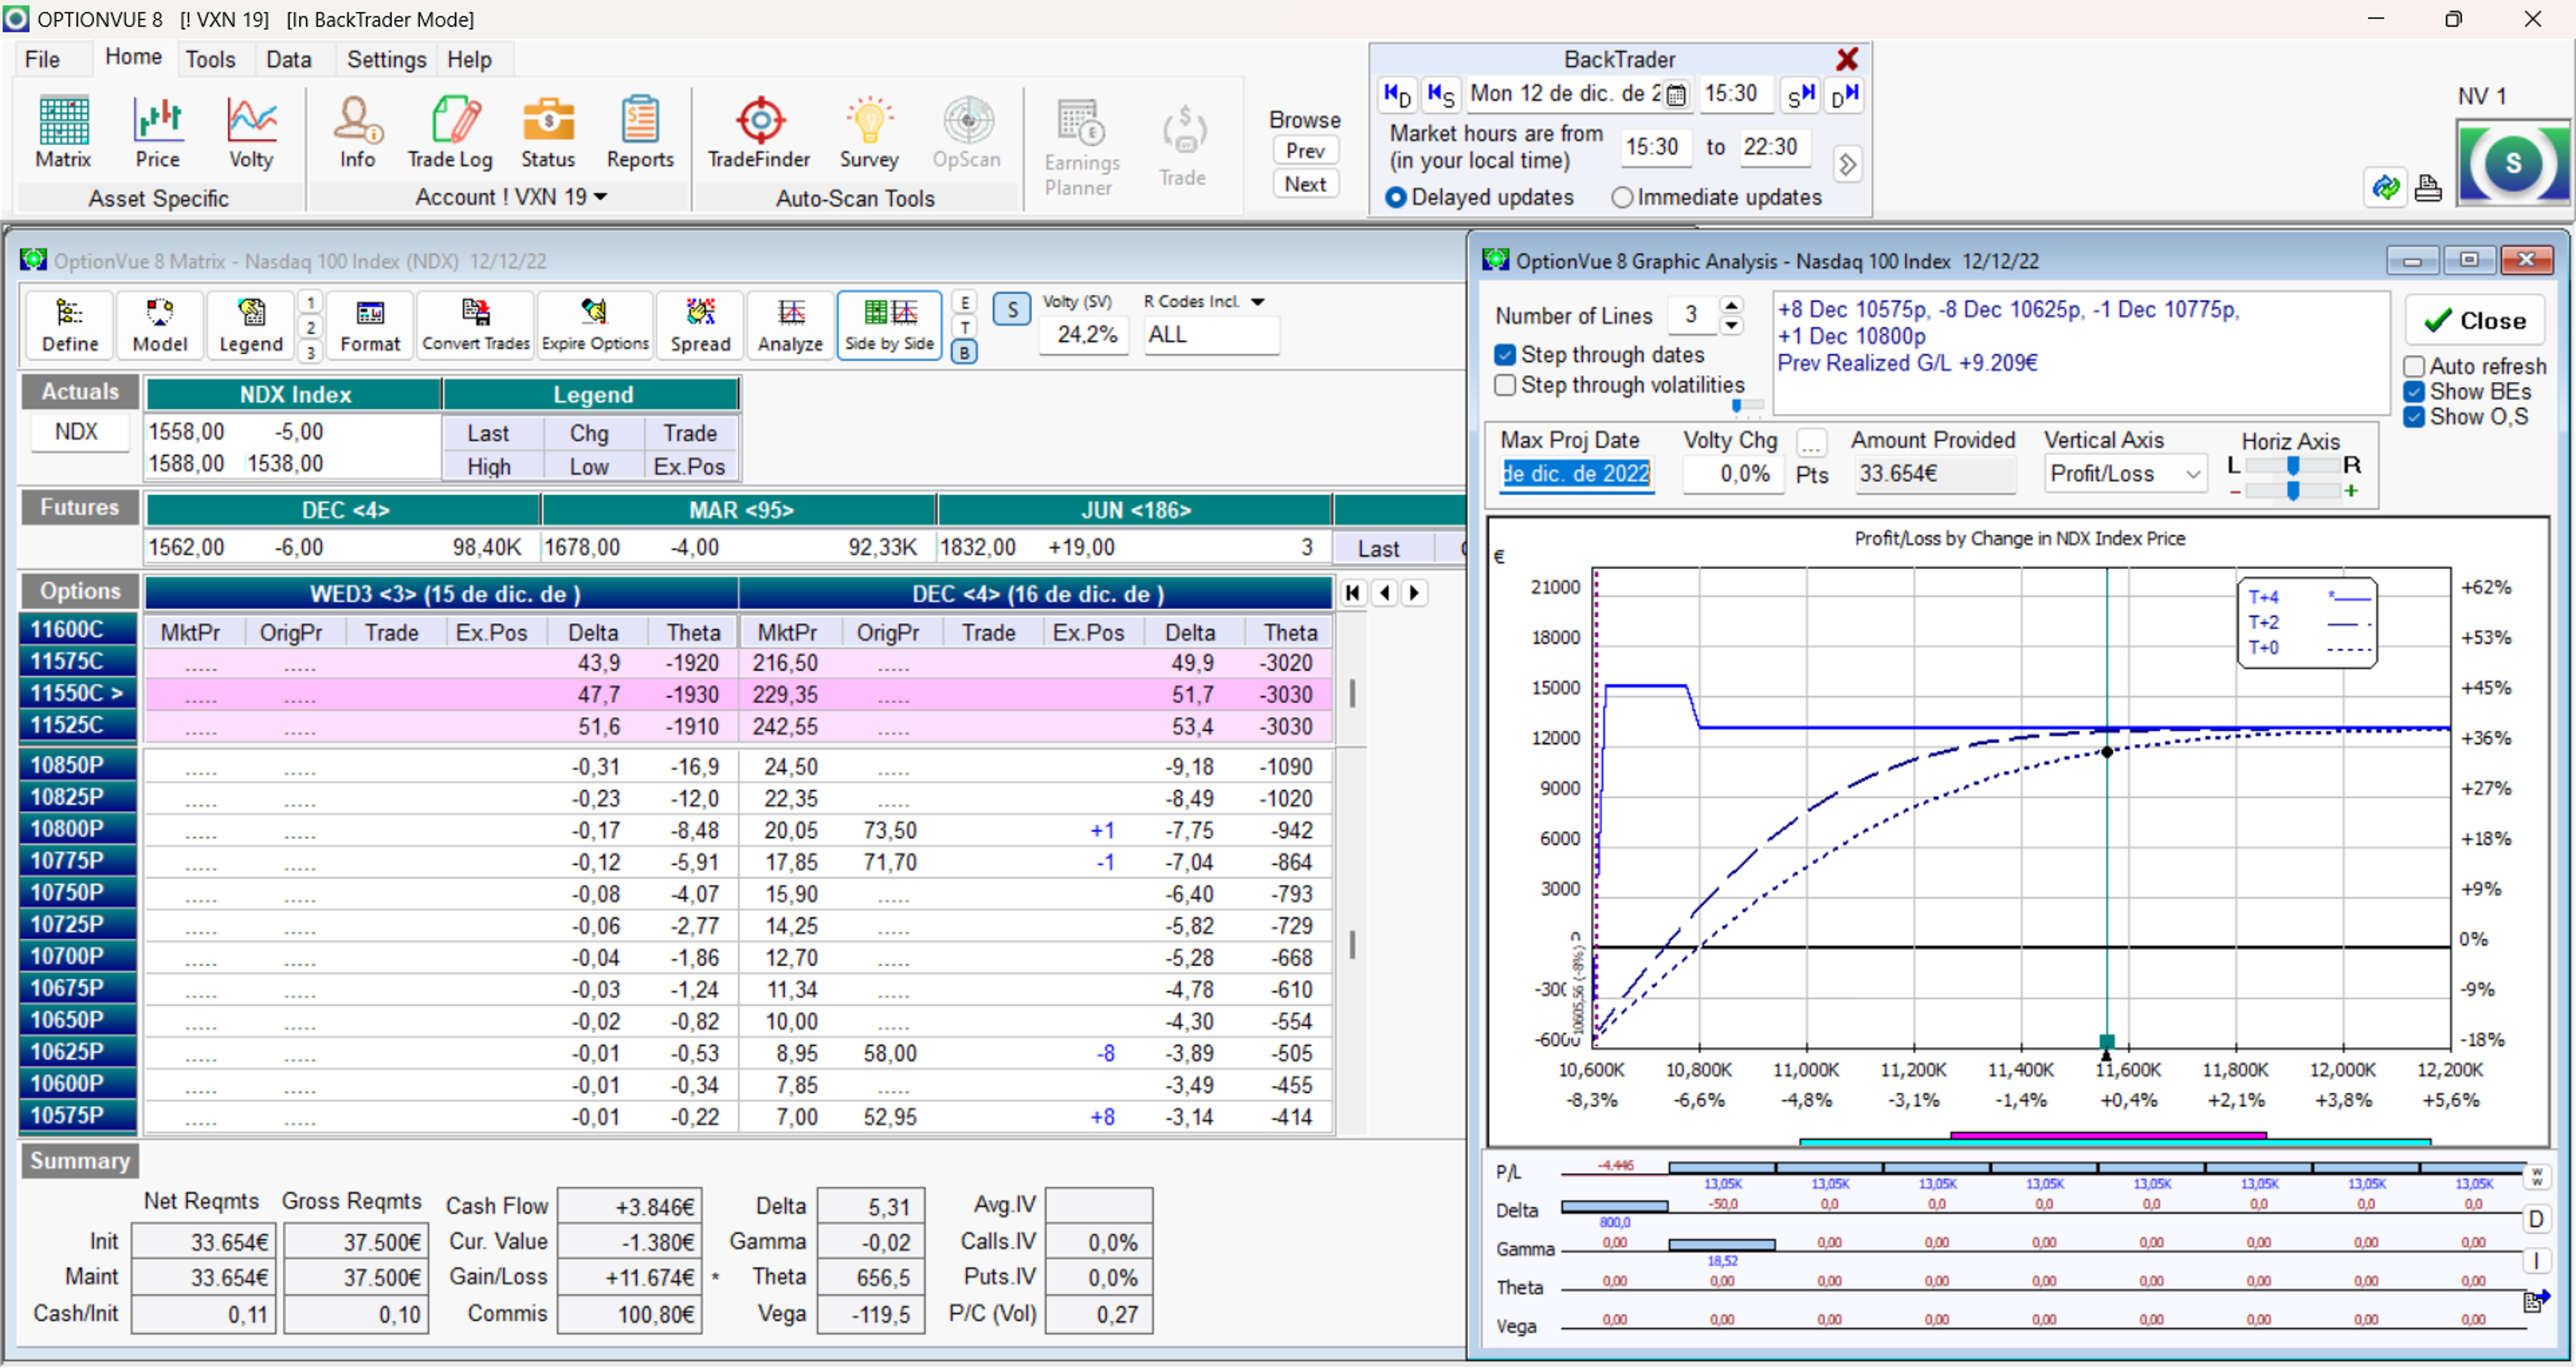Open the Price chart tool
This screenshot has width=2576, height=1368.
[x=157, y=133]
